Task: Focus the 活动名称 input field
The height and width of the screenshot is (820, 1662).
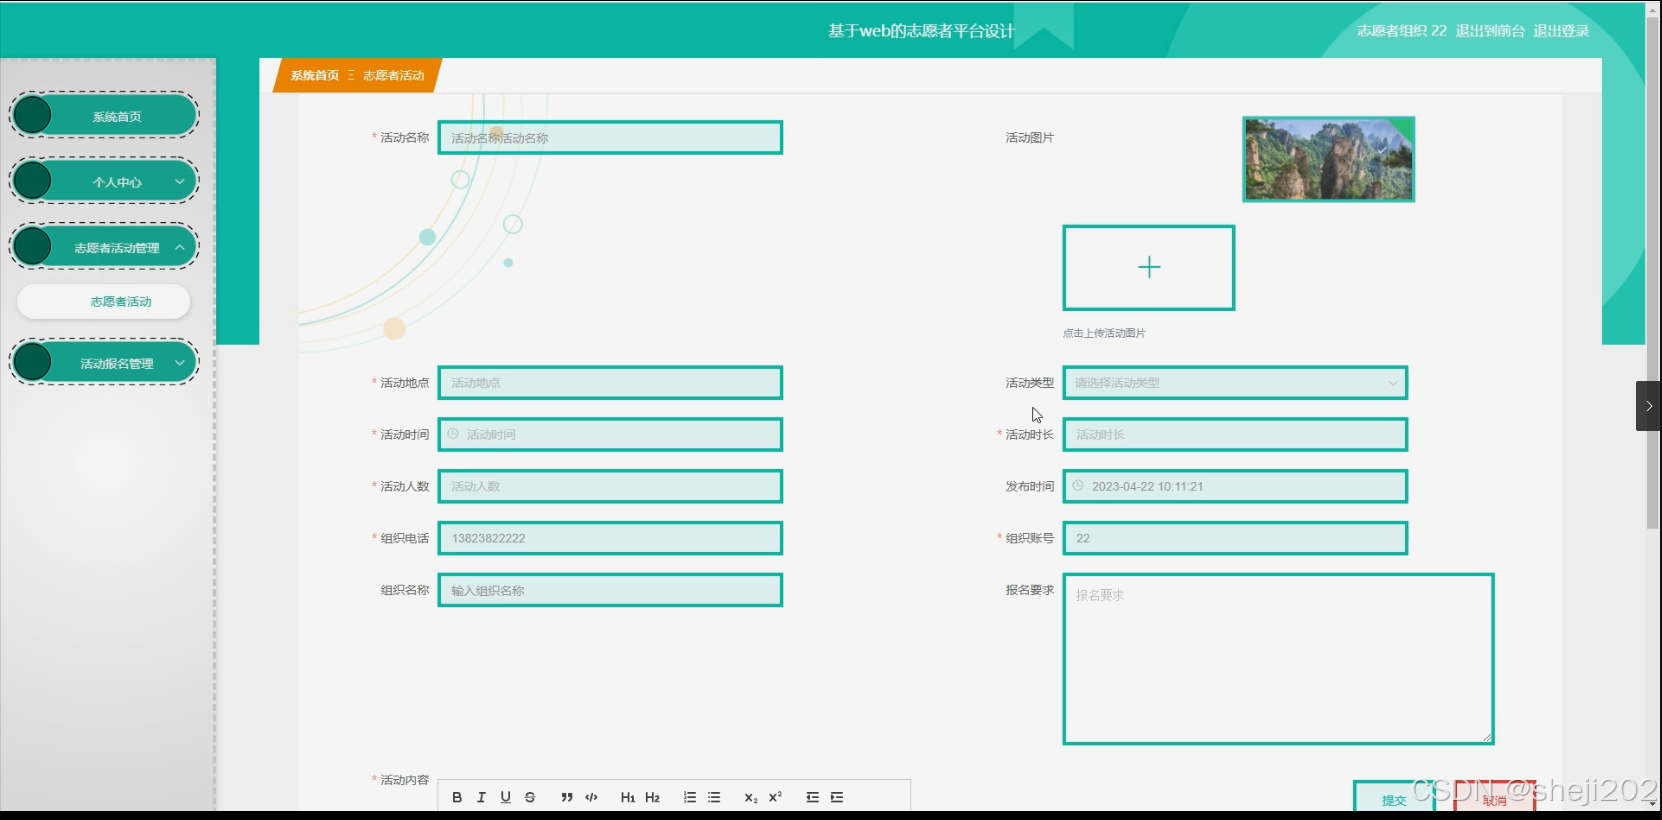Action: 610,138
